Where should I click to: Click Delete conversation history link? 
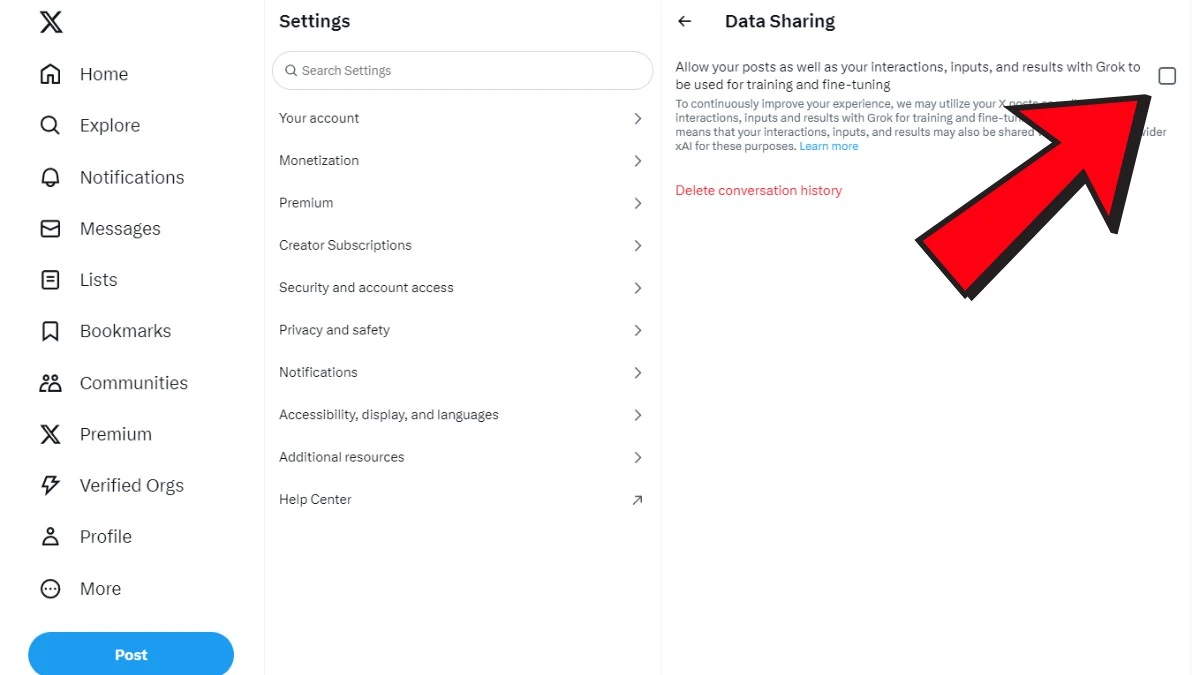[x=759, y=190]
